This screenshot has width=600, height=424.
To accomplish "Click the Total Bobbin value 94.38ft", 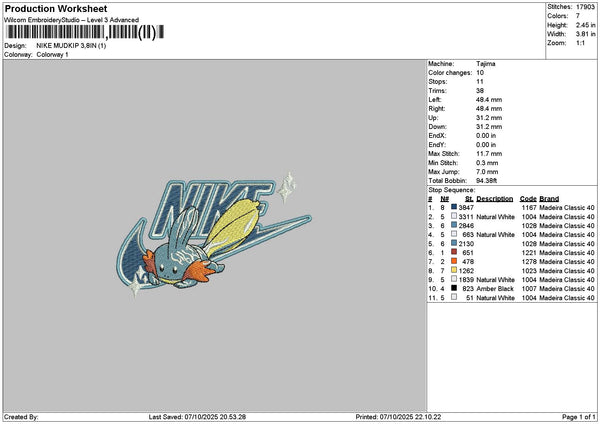I will tap(486, 181).
